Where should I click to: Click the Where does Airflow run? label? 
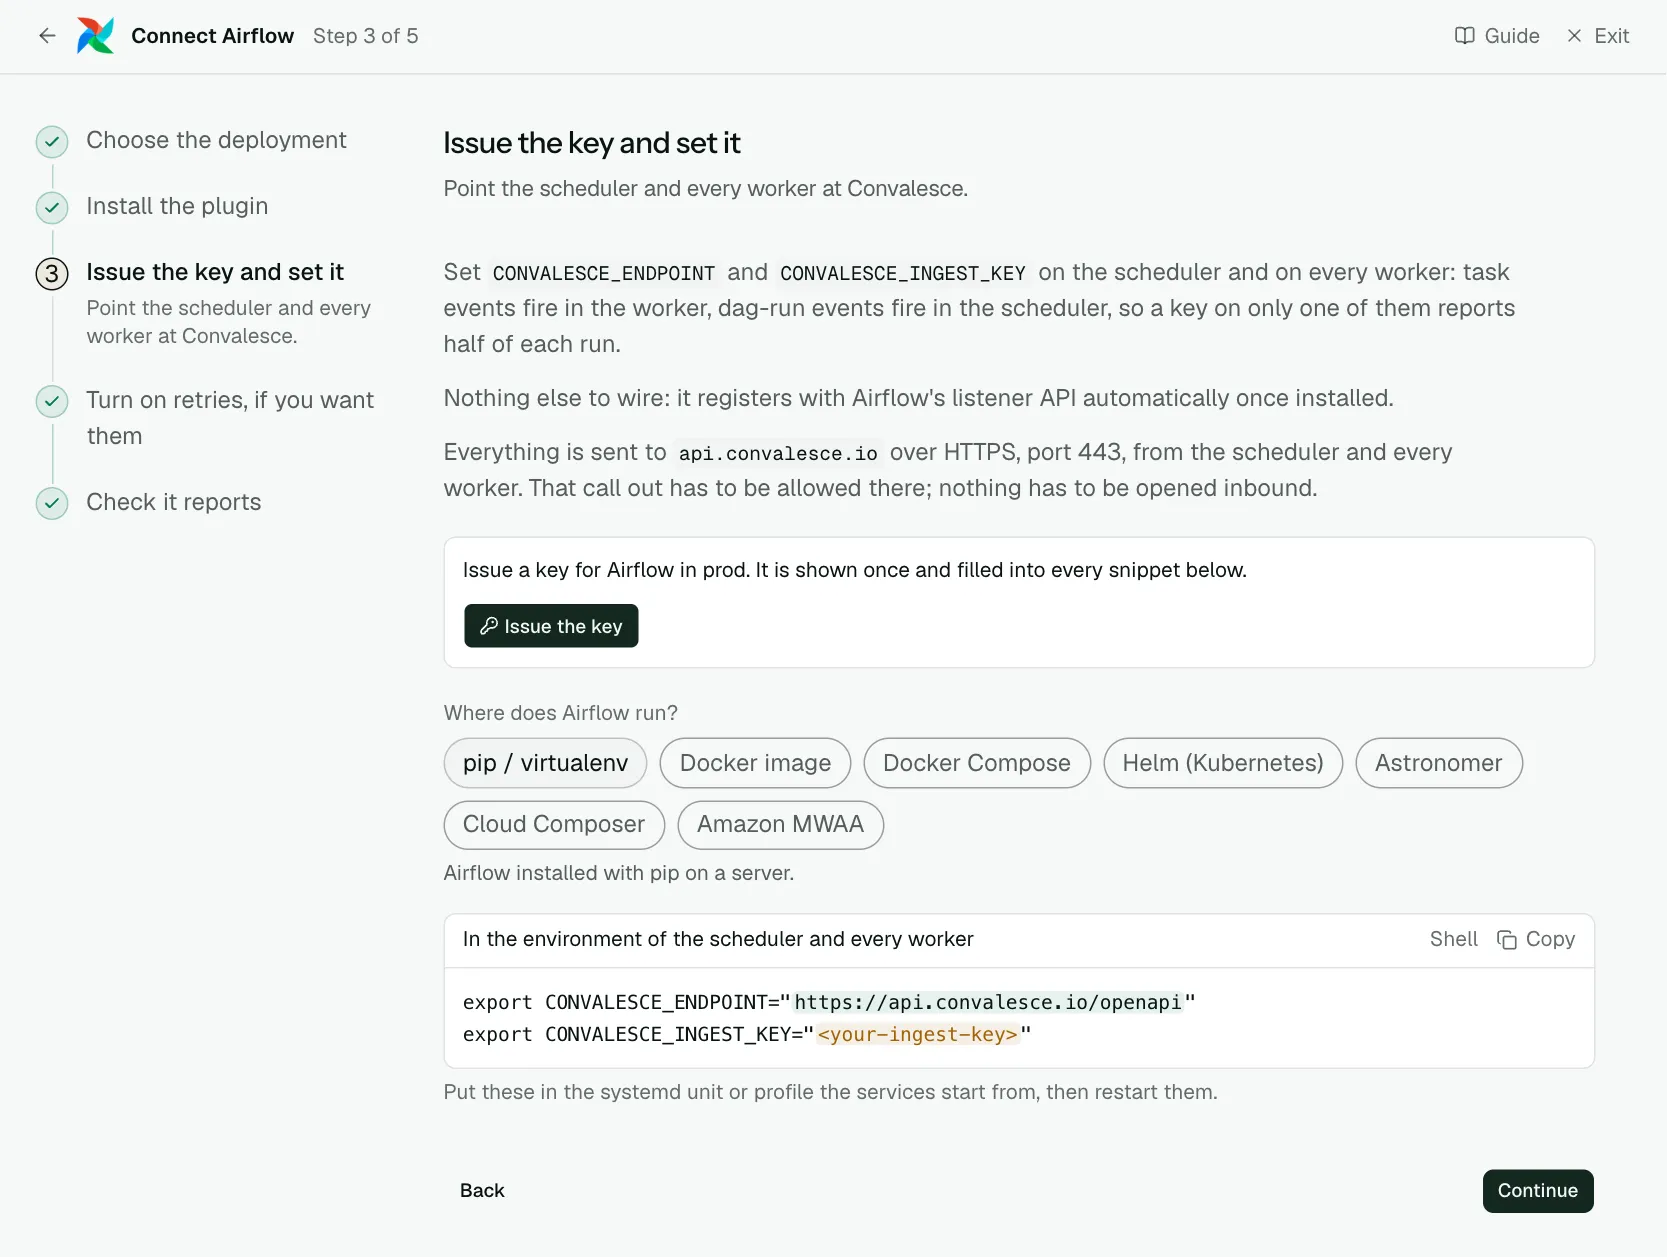(561, 713)
